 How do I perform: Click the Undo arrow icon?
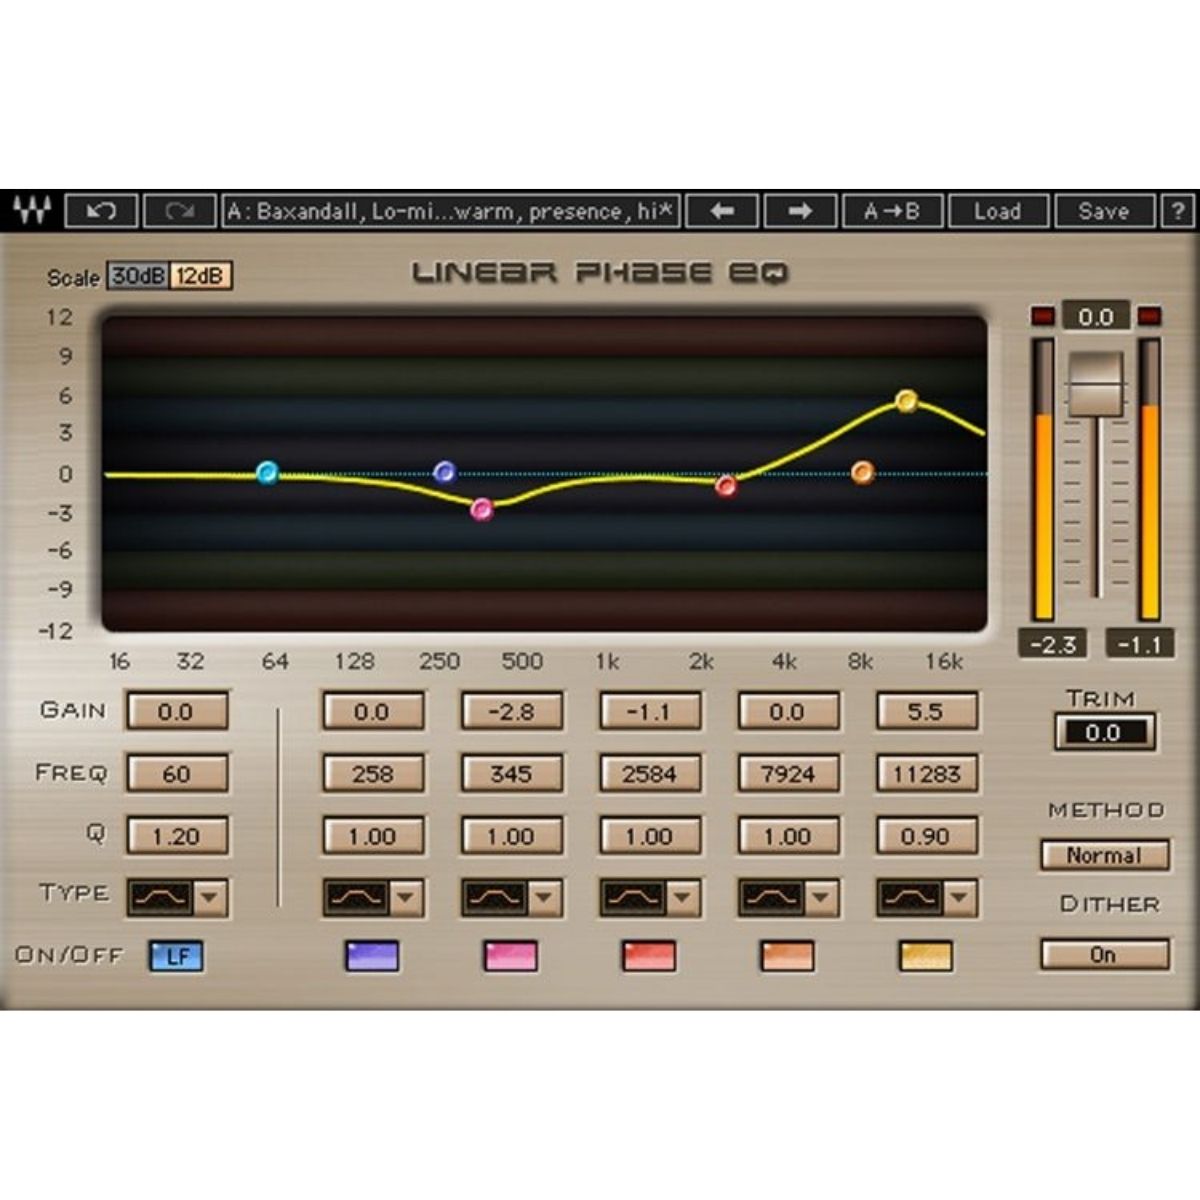click(x=102, y=211)
